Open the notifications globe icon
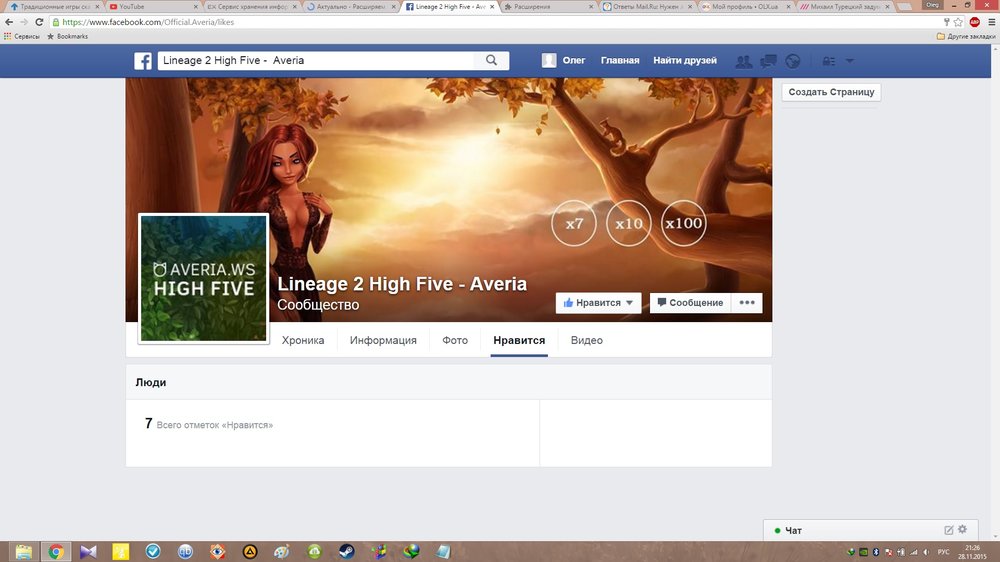 click(x=793, y=61)
